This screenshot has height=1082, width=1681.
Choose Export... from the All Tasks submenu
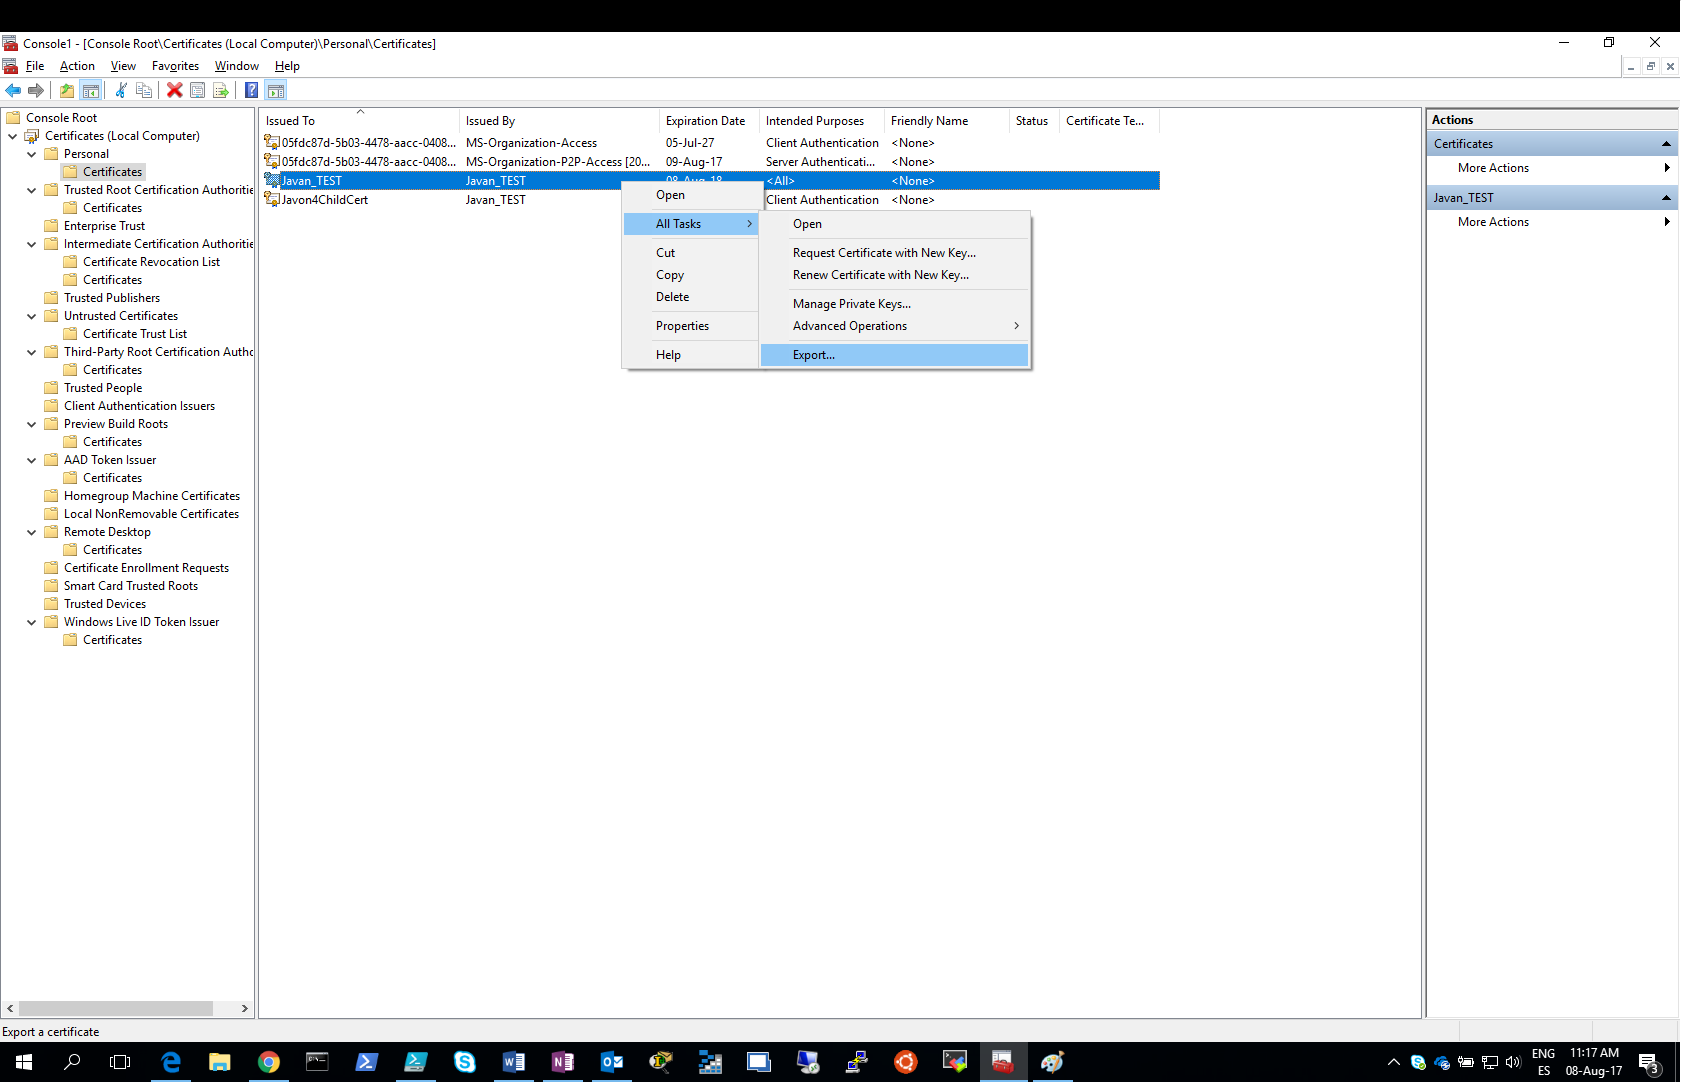(814, 355)
